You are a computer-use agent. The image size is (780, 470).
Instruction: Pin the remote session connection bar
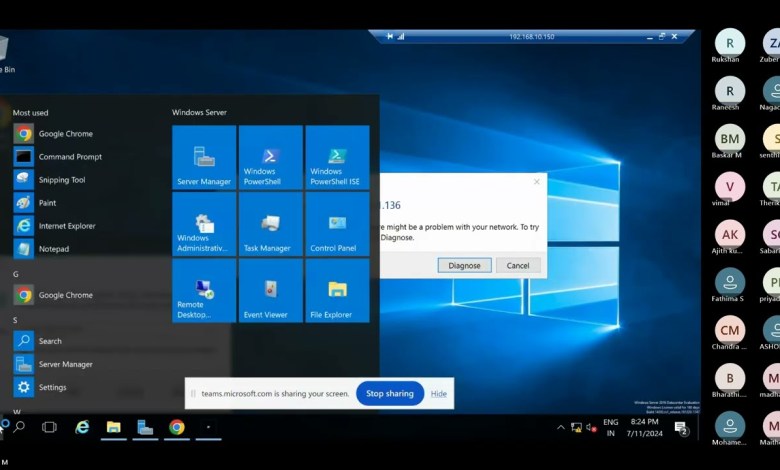click(390, 36)
